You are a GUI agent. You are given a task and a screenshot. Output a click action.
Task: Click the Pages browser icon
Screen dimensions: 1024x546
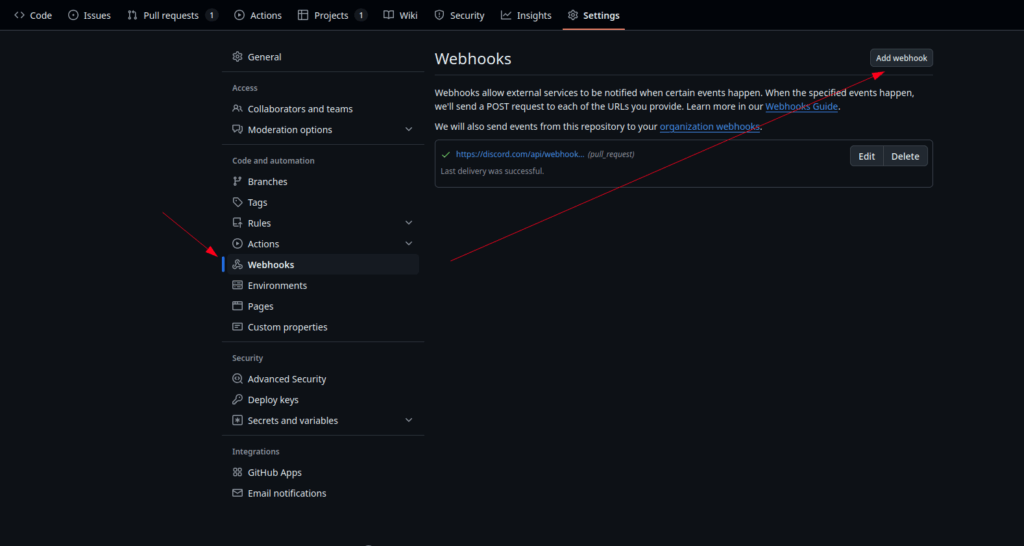click(237, 306)
